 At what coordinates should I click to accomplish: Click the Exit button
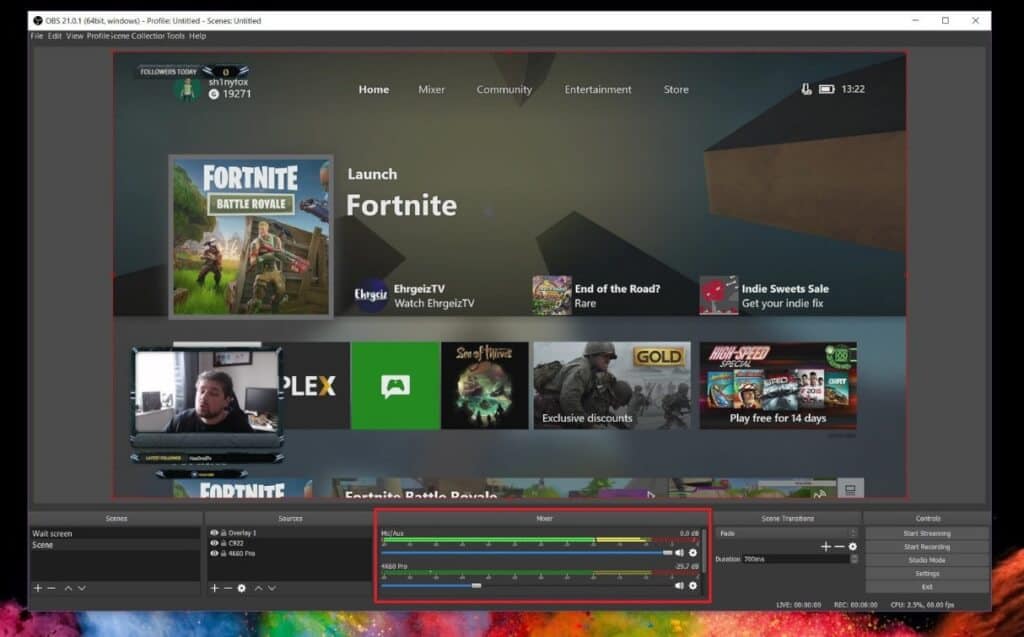pyautogui.click(x=927, y=587)
